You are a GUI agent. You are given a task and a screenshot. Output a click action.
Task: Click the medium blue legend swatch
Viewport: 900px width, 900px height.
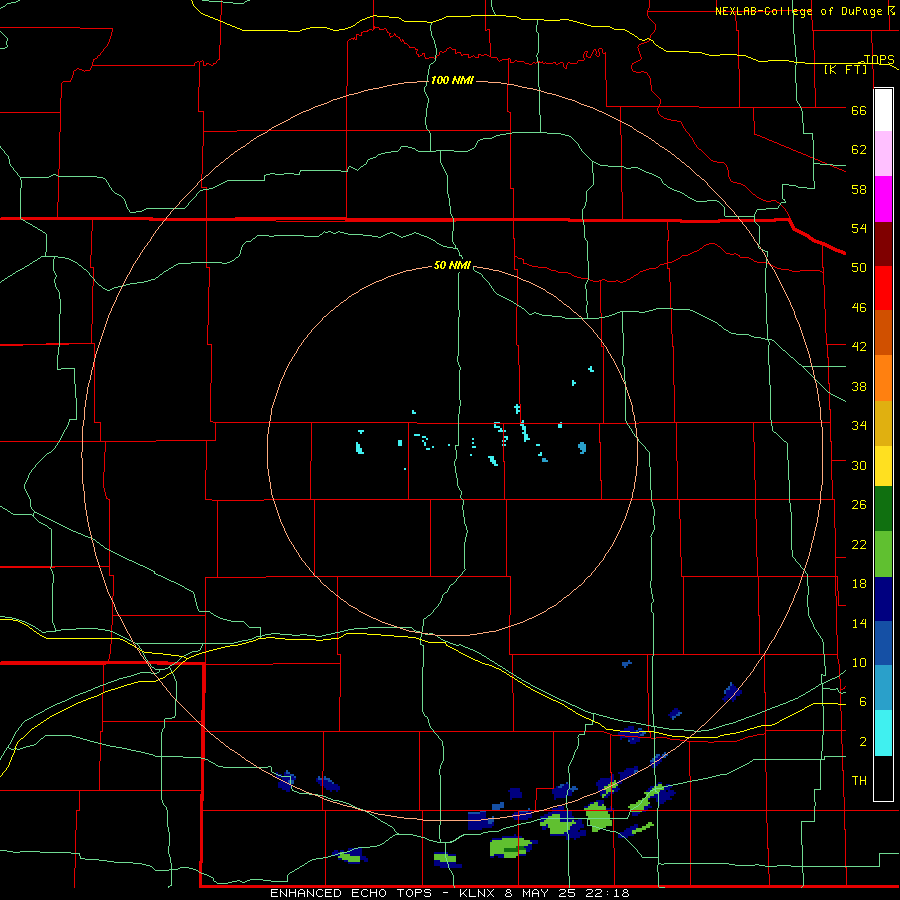(x=883, y=643)
